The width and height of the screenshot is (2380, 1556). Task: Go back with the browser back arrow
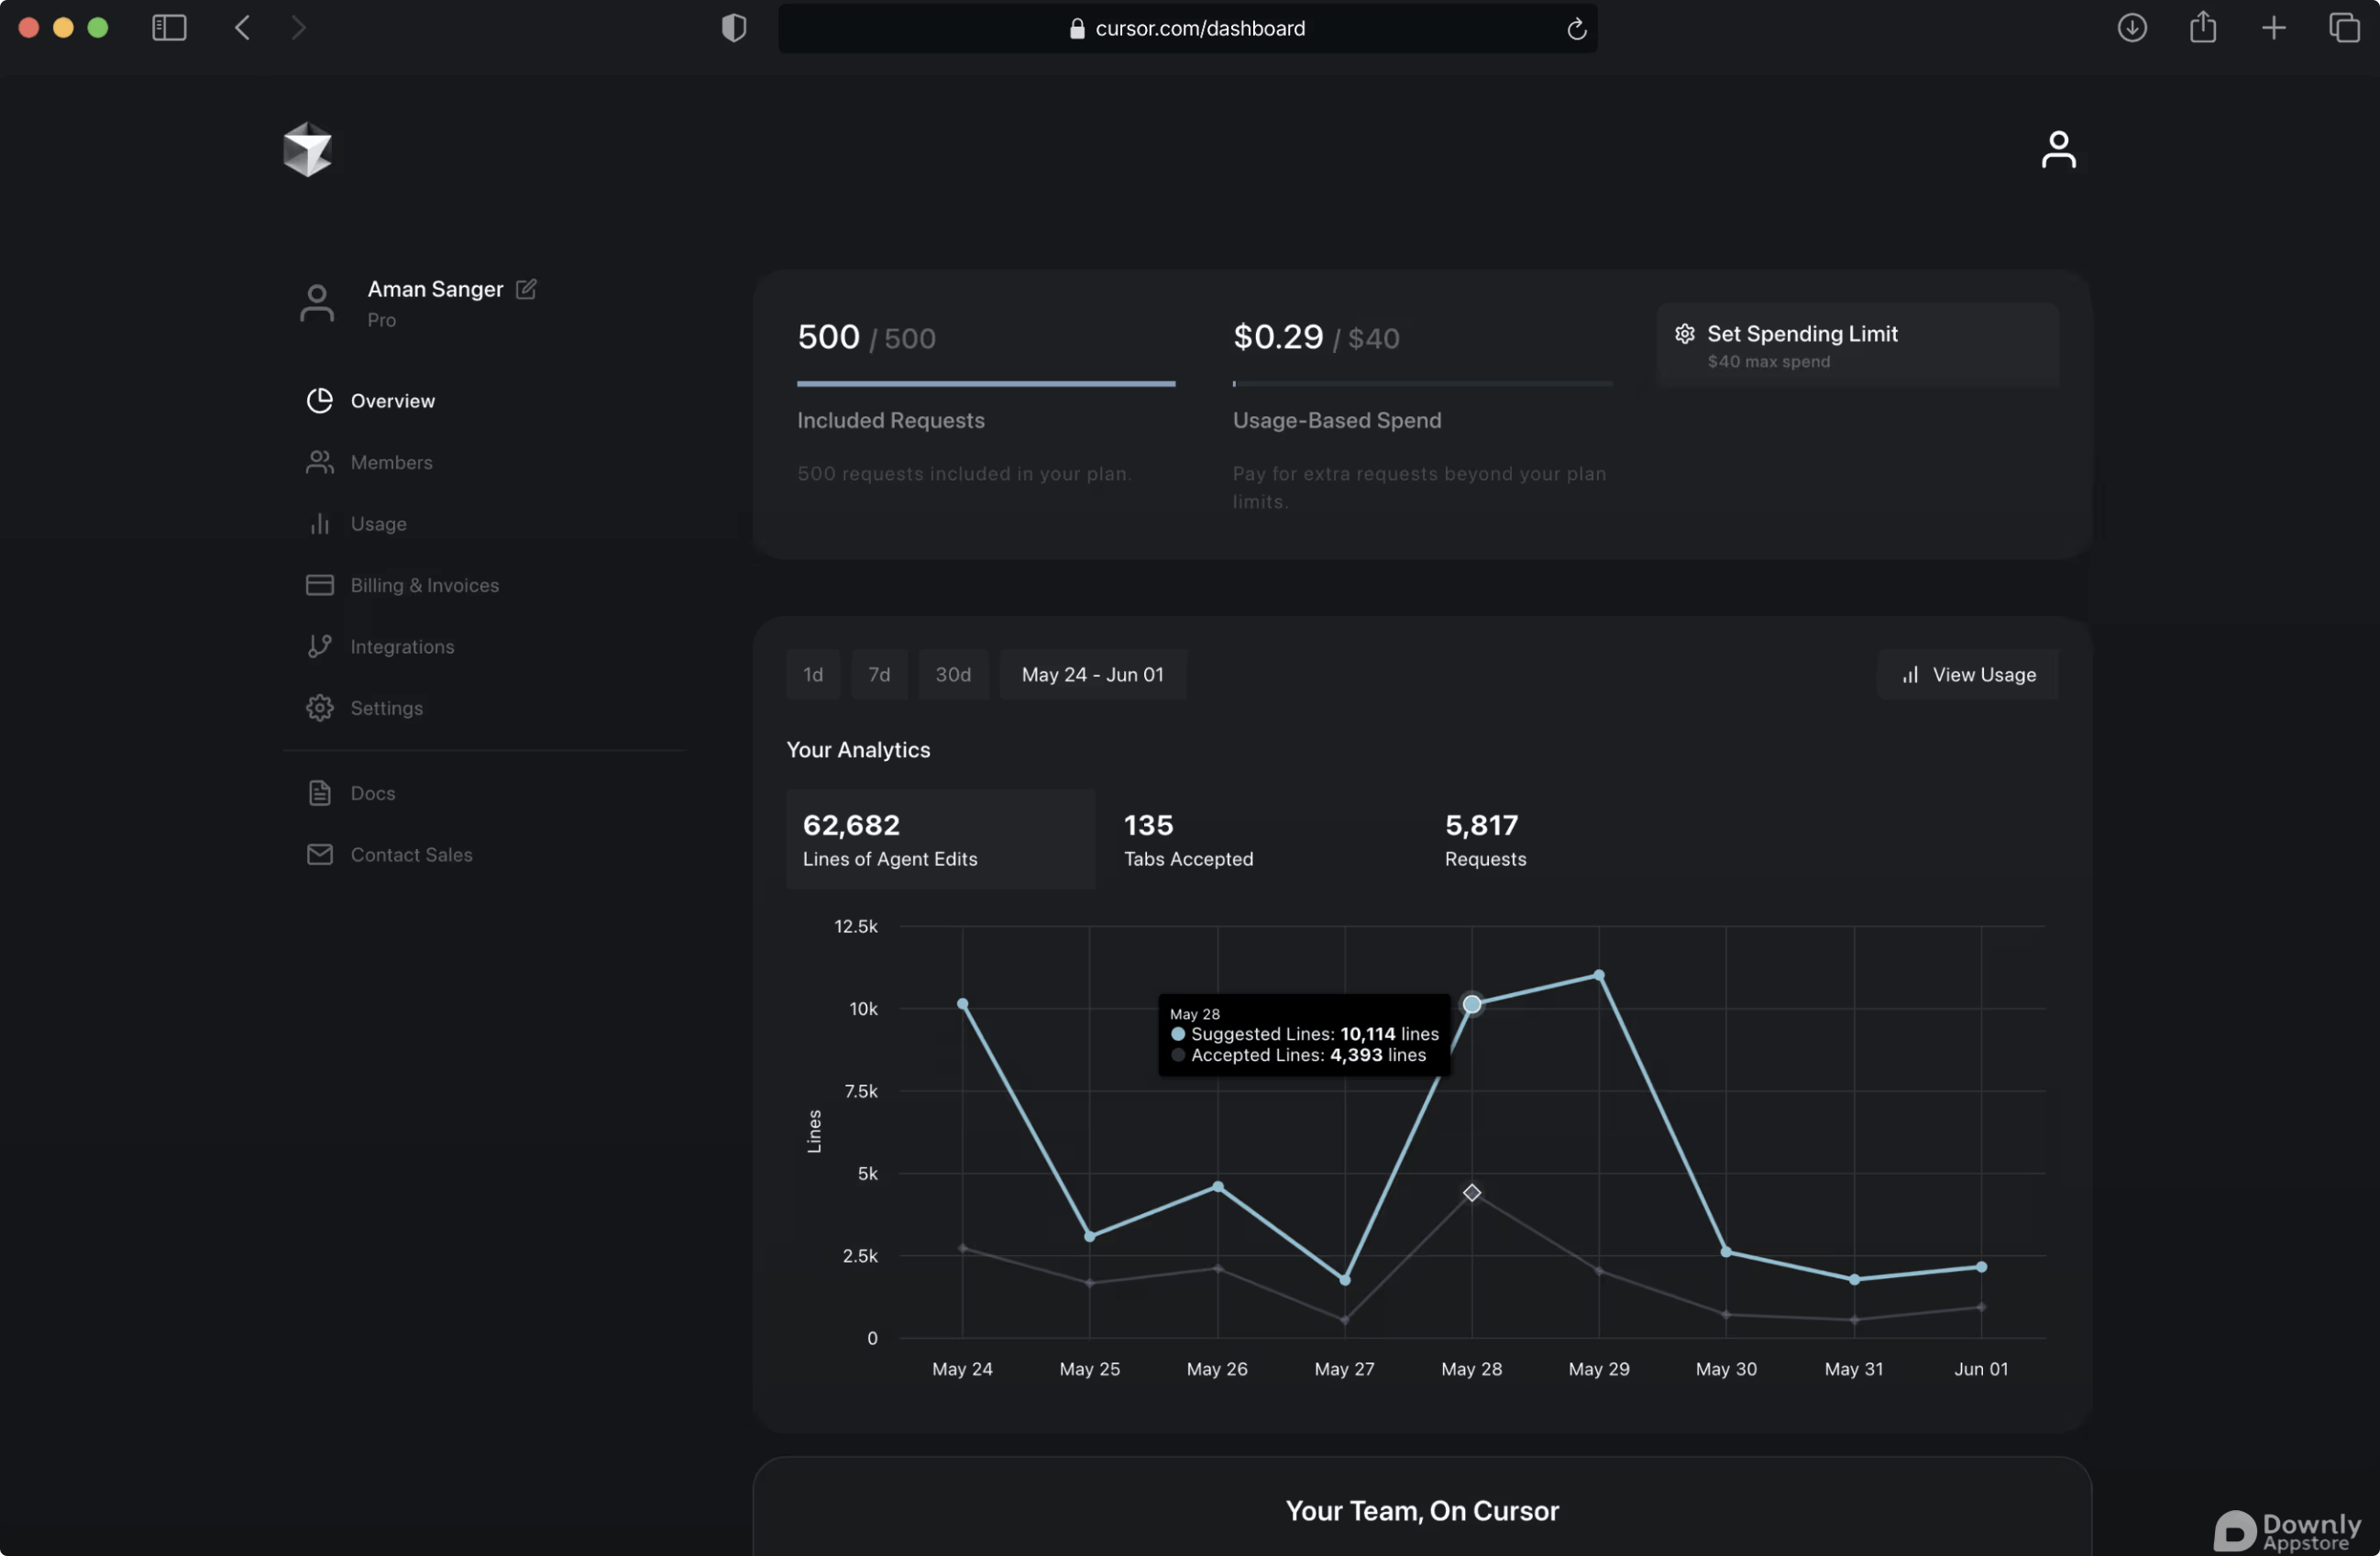coord(242,28)
